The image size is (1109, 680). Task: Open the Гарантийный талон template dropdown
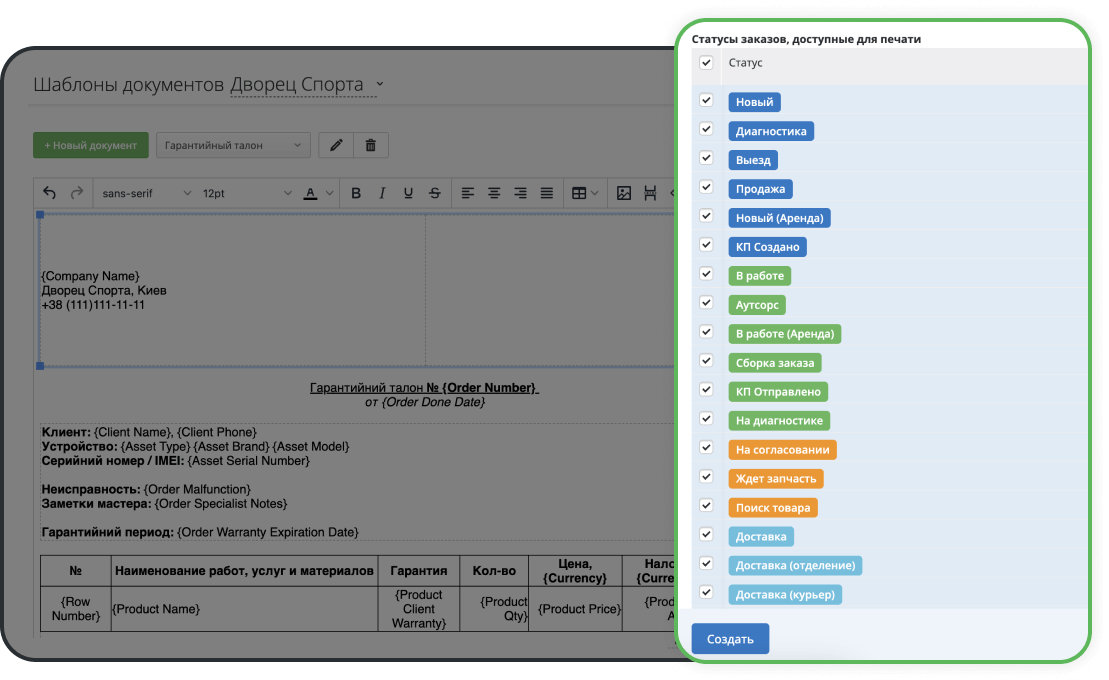(x=233, y=145)
